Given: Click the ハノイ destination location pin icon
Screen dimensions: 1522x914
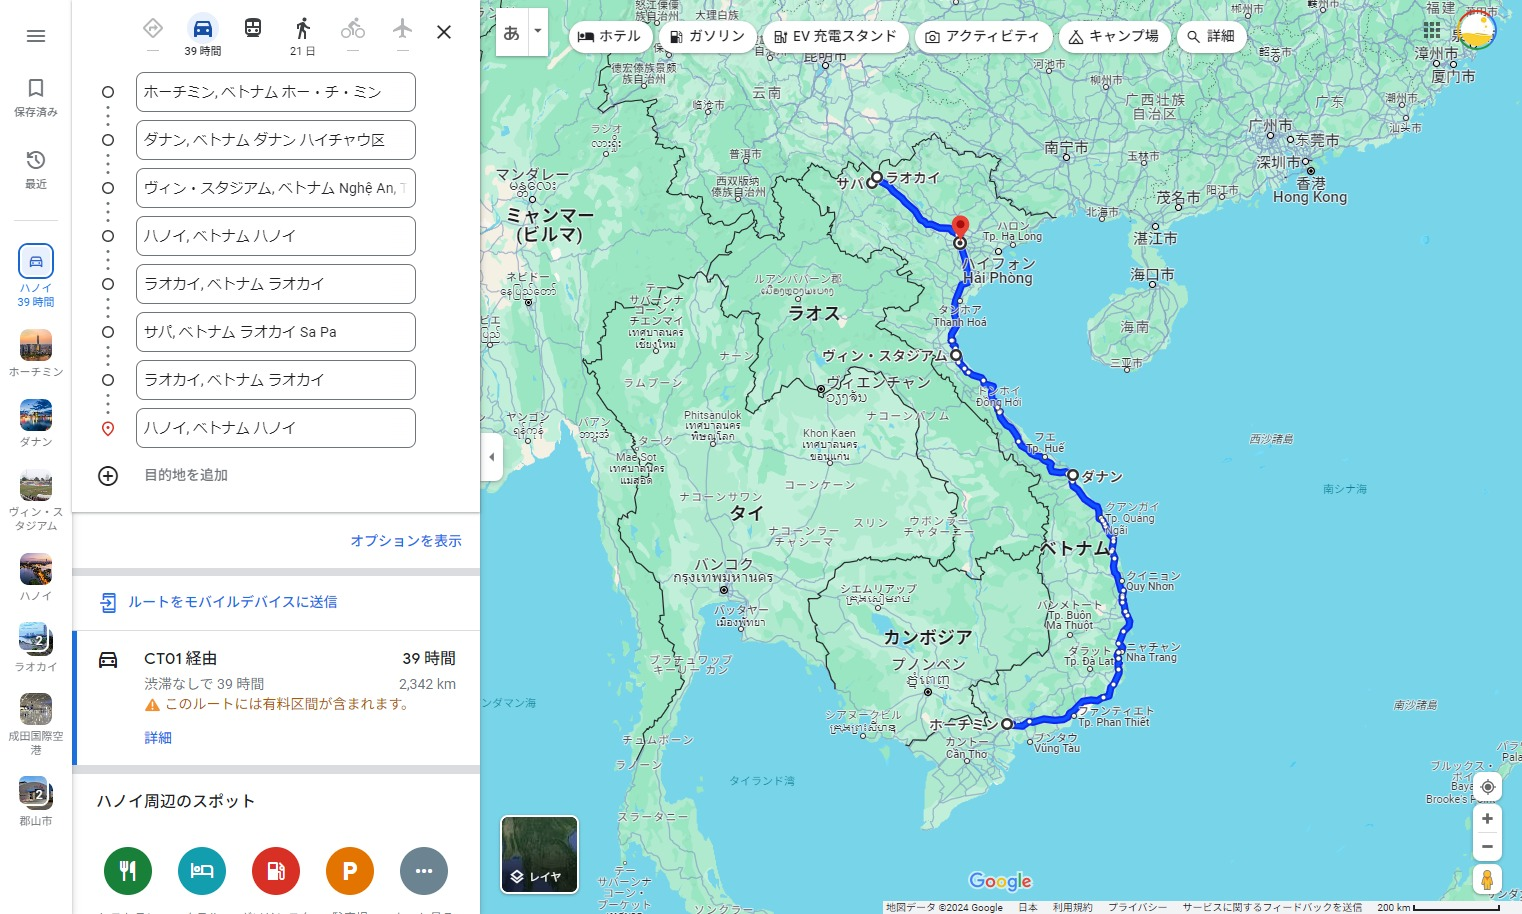Looking at the screenshot, I should tap(108, 429).
